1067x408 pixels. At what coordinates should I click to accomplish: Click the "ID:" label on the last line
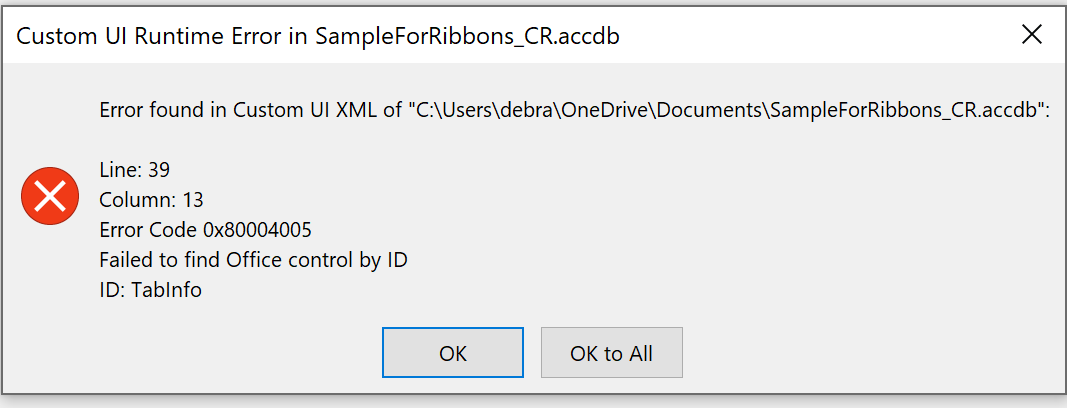[112, 290]
